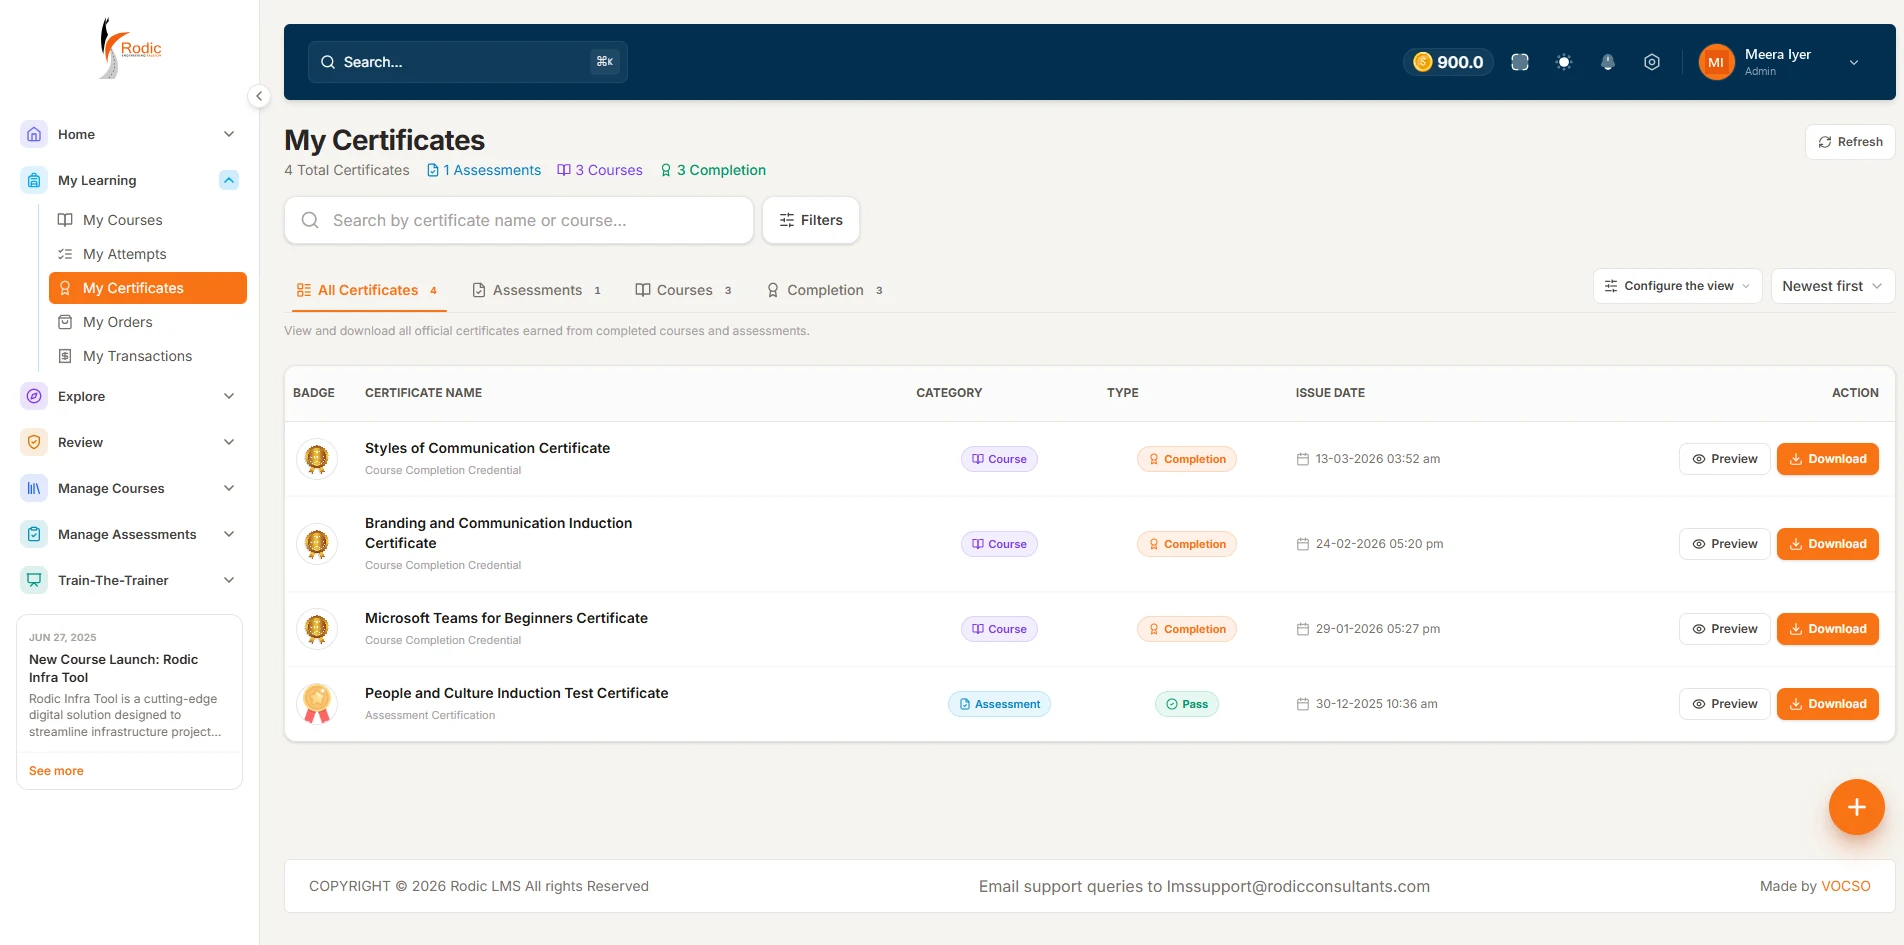Download the People and Culture Induction Test Certificate

point(1828,704)
